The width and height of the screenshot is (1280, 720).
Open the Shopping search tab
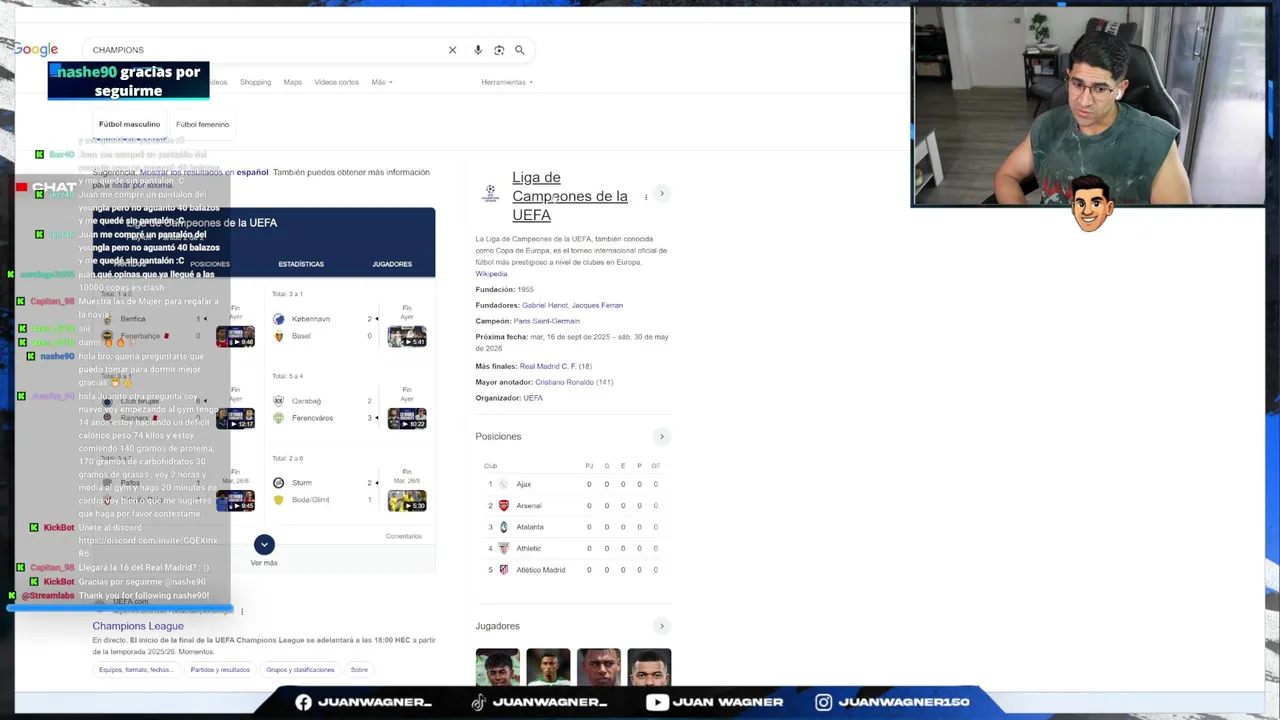[x=255, y=82]
